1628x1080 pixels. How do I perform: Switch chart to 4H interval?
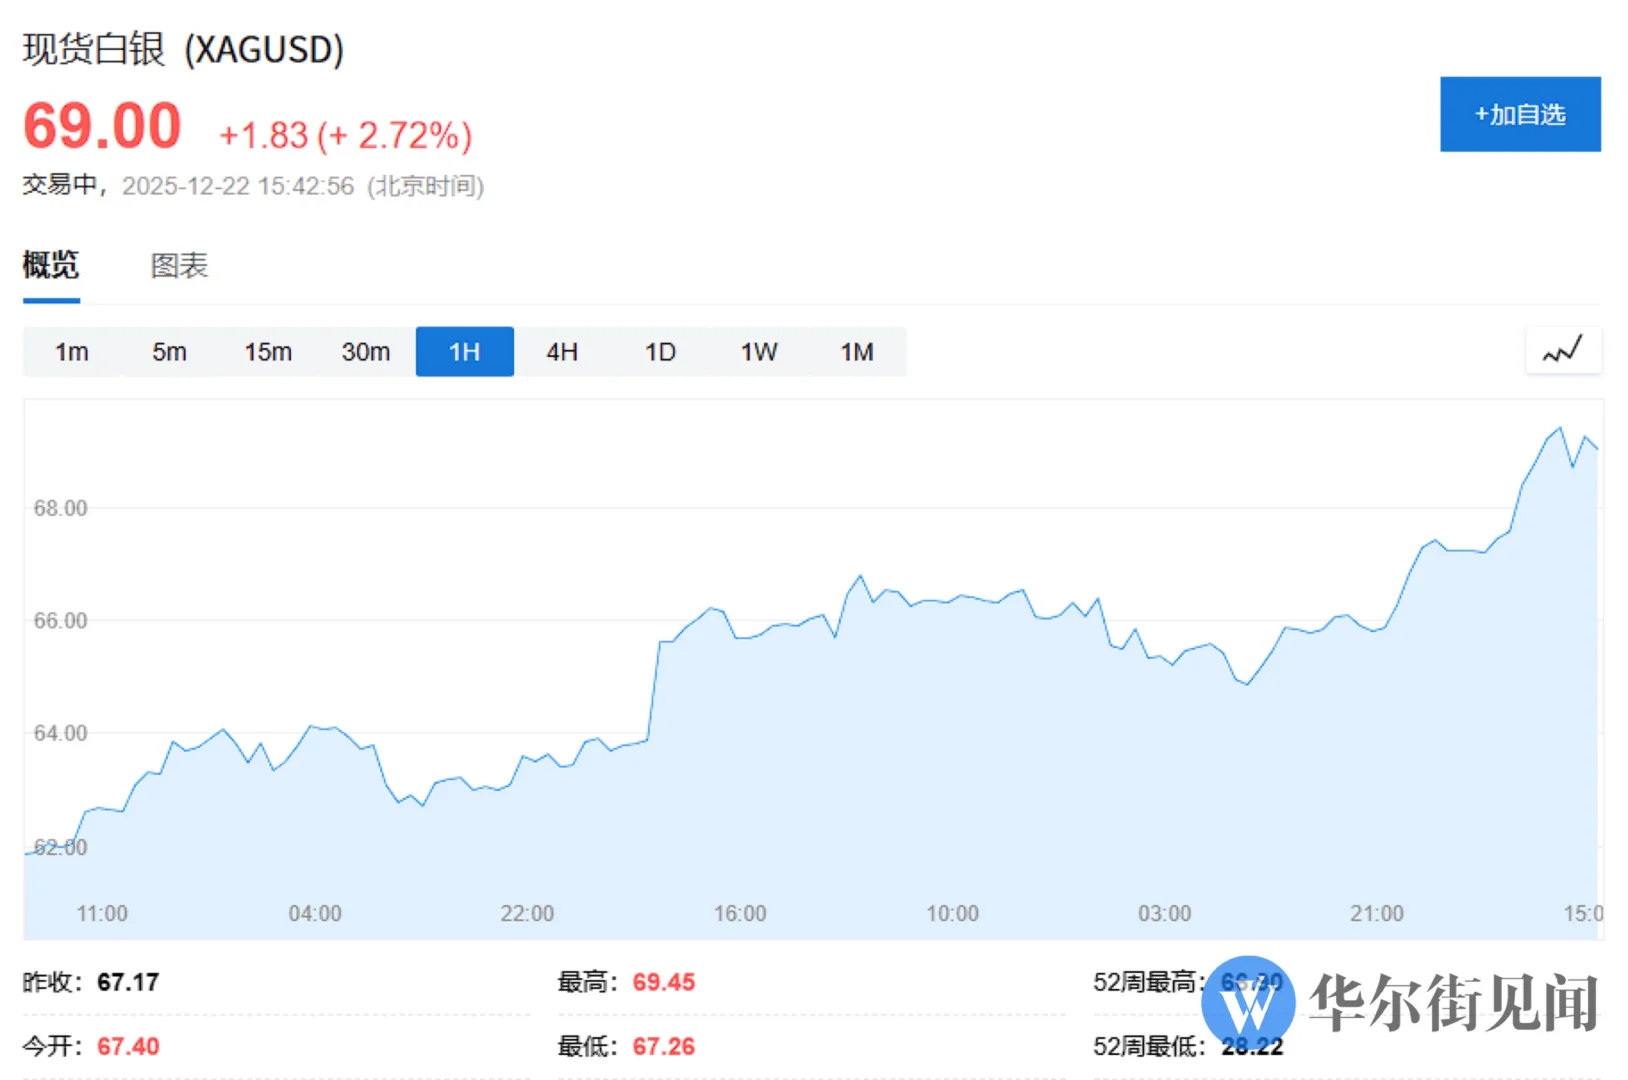562,352
